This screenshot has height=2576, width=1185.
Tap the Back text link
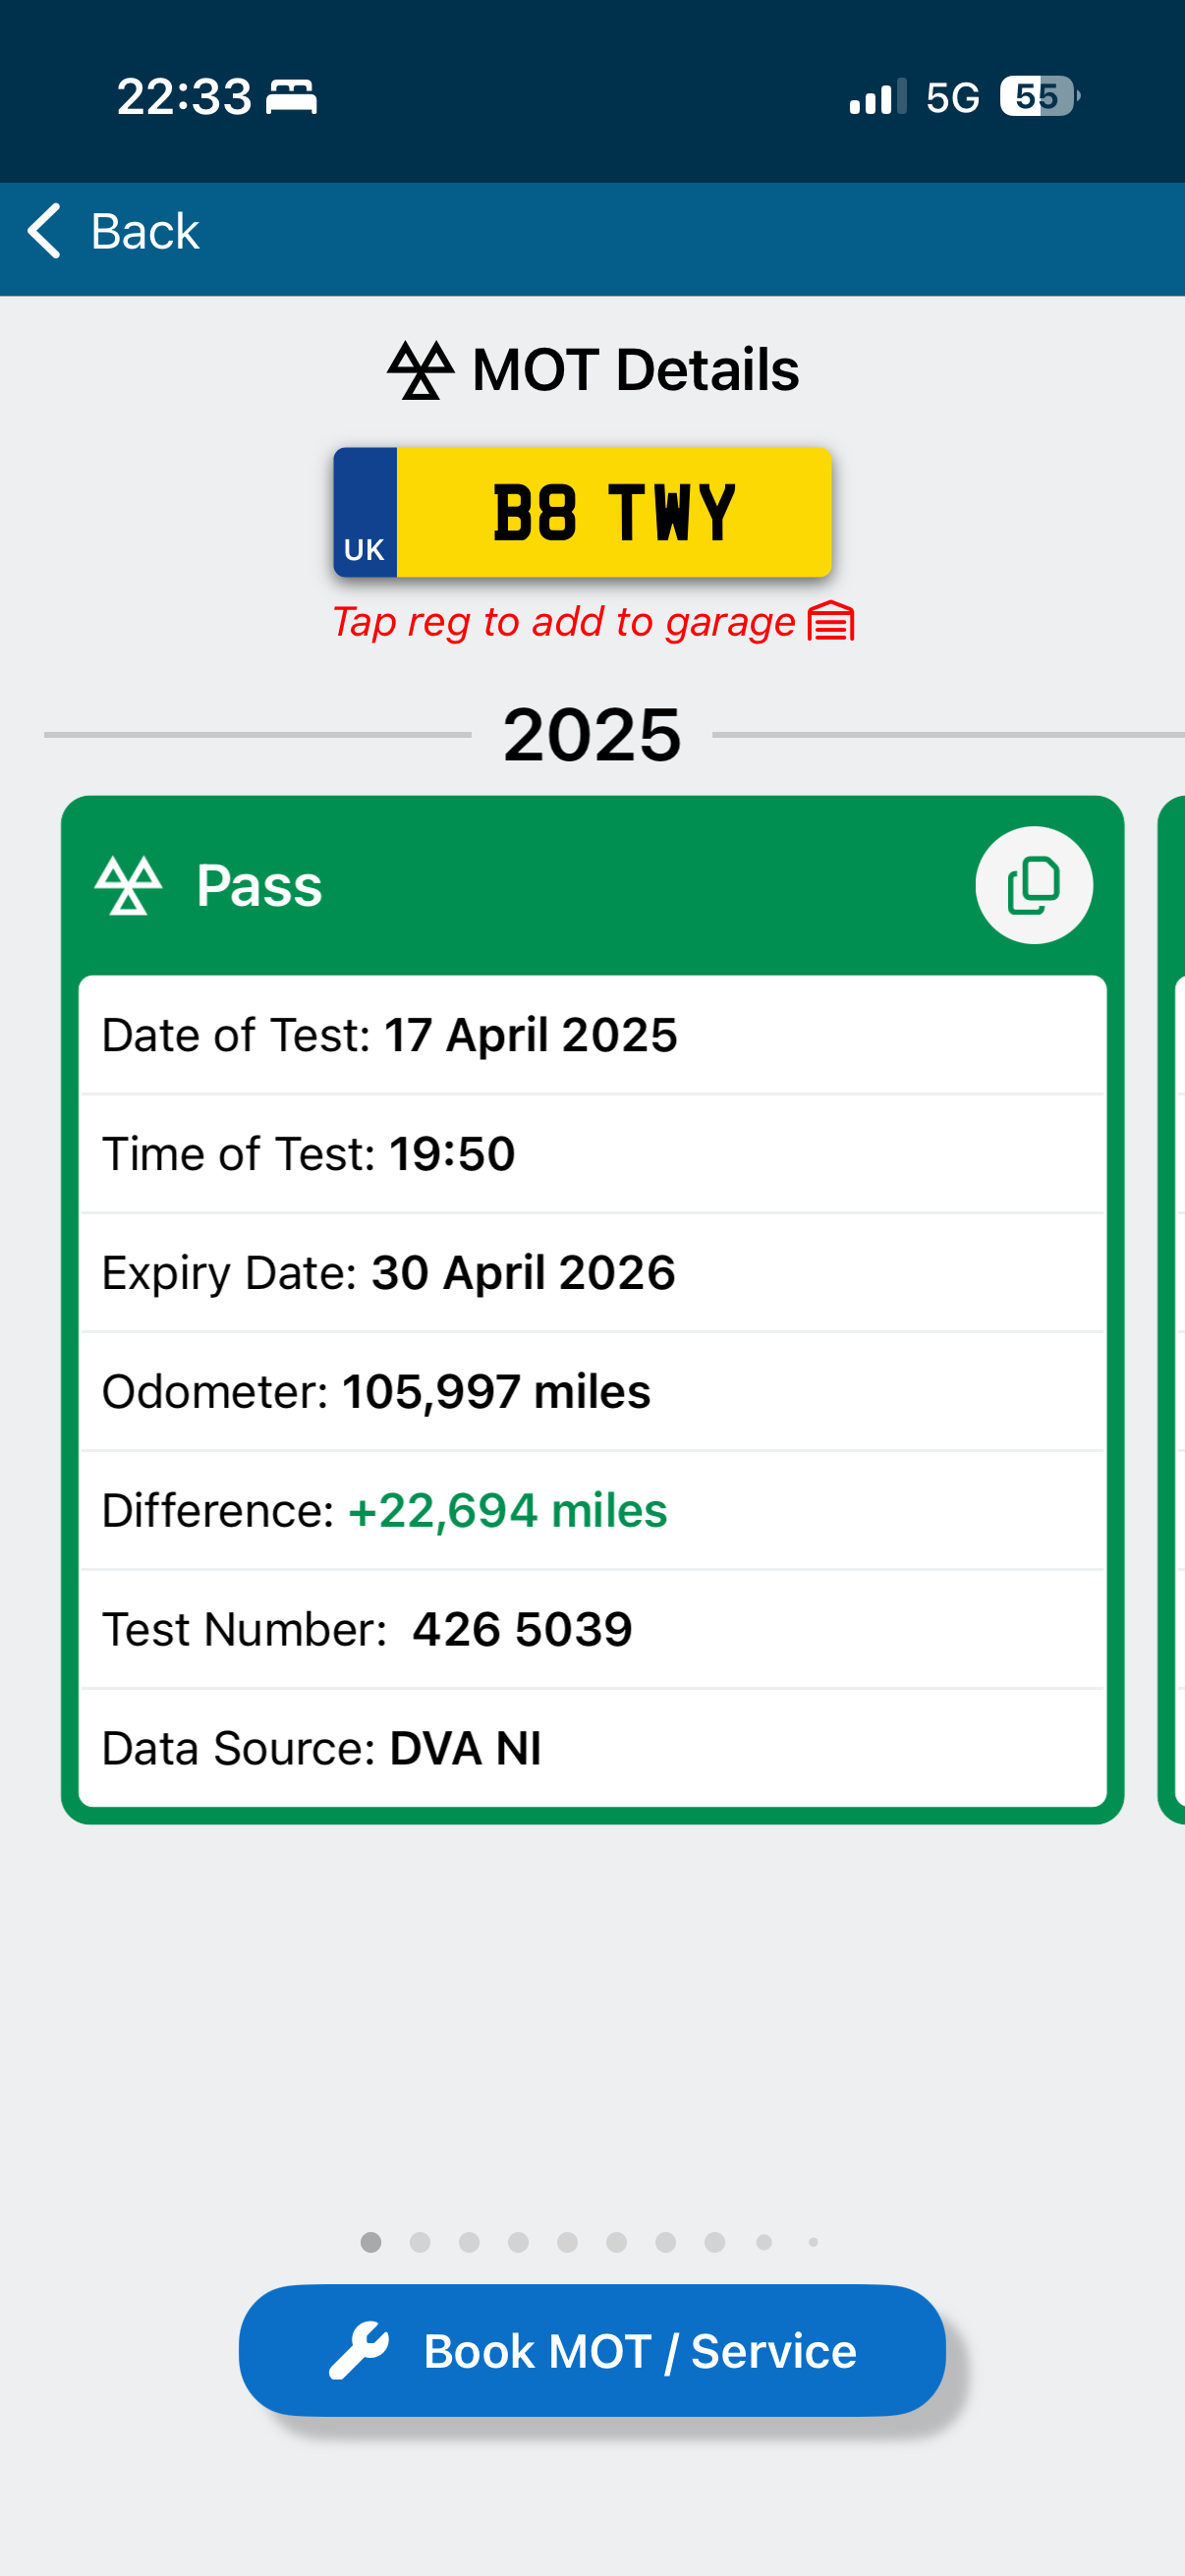pyautogui.click(x=145, y=231)
